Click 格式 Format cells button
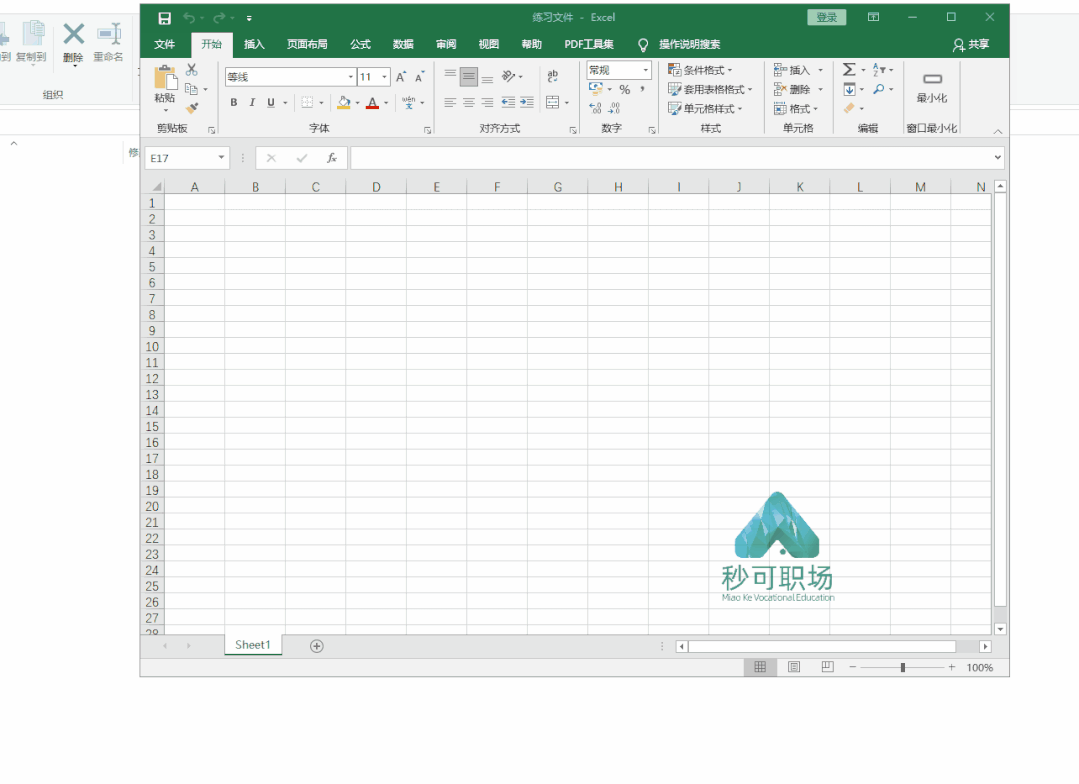Screen dimensions: 1079x784 point(796,108)
